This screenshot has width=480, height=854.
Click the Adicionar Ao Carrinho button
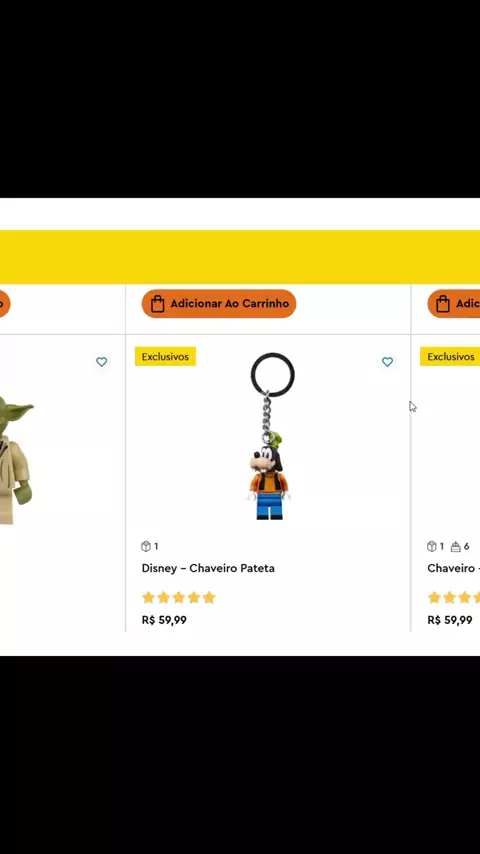[218, 303]
